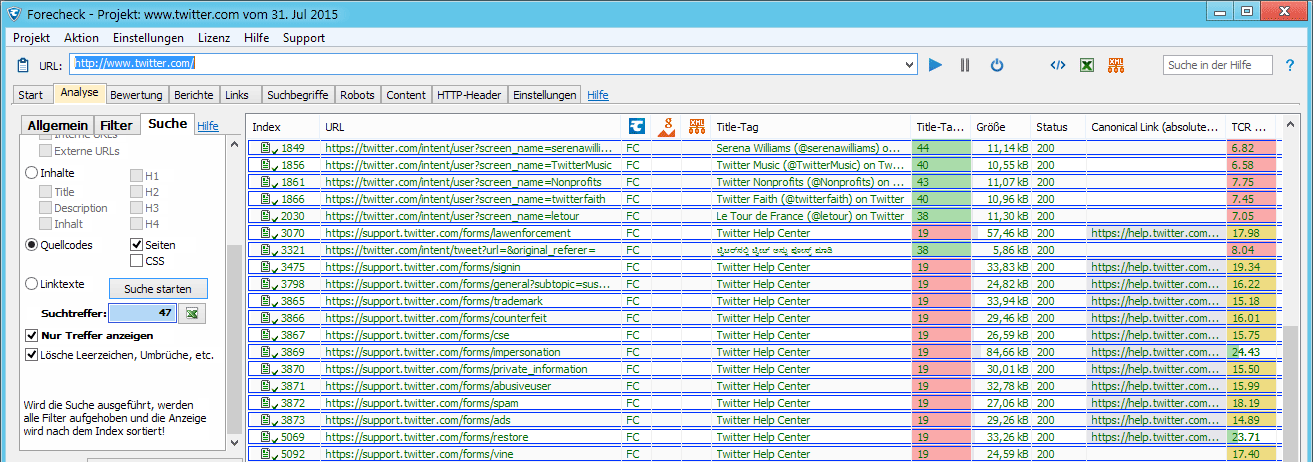Click title 'Le Tour de France (@letour) on Twitter'
Viewport: 1313px width, 462px height.
pyautogui.click(x=810, y=215)
